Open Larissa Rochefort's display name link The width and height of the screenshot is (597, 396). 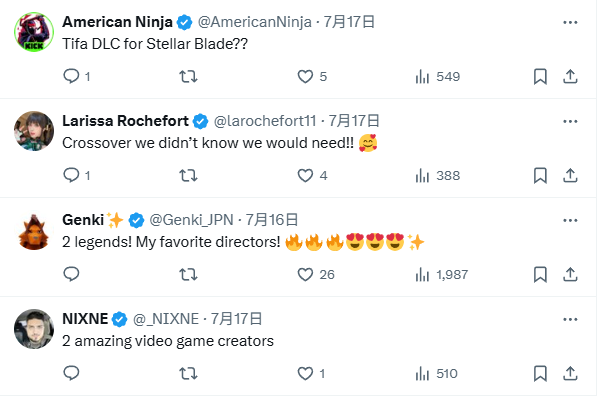(x=125, y=121)
